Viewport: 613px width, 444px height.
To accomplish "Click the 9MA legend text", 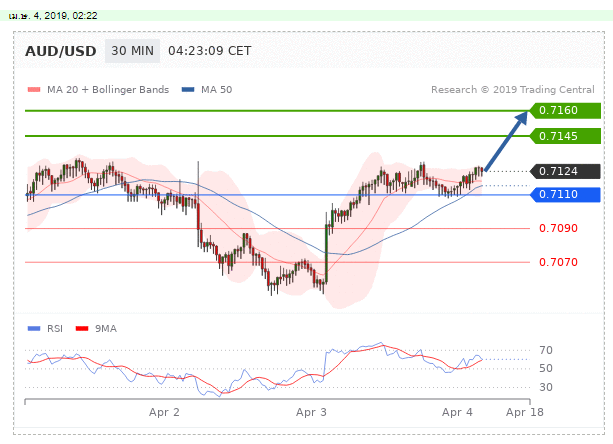I will [106, 329].
